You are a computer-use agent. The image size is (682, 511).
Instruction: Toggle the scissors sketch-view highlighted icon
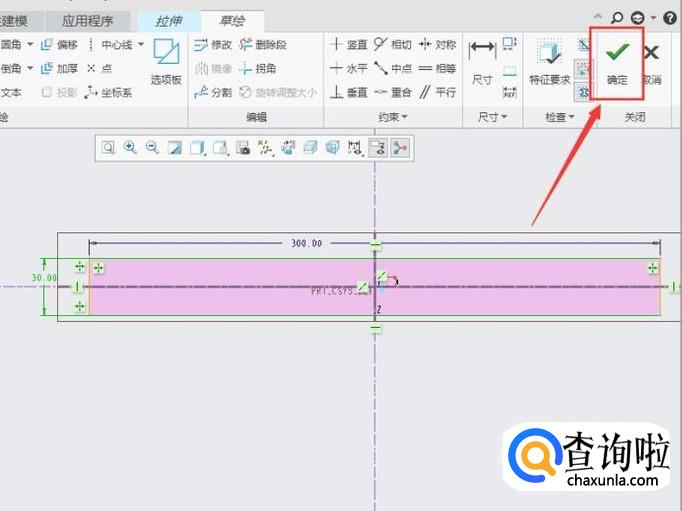(x=400, y=148)
